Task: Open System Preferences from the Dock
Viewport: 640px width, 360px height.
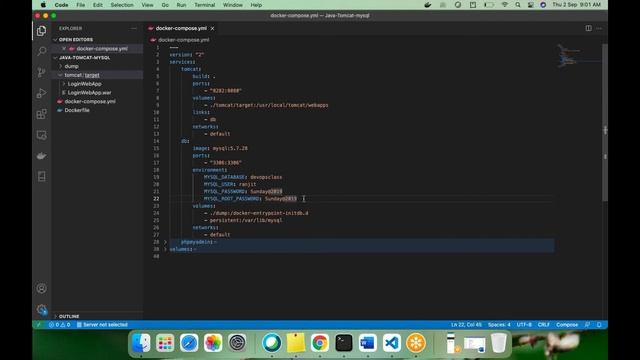Action: point(237,342)
